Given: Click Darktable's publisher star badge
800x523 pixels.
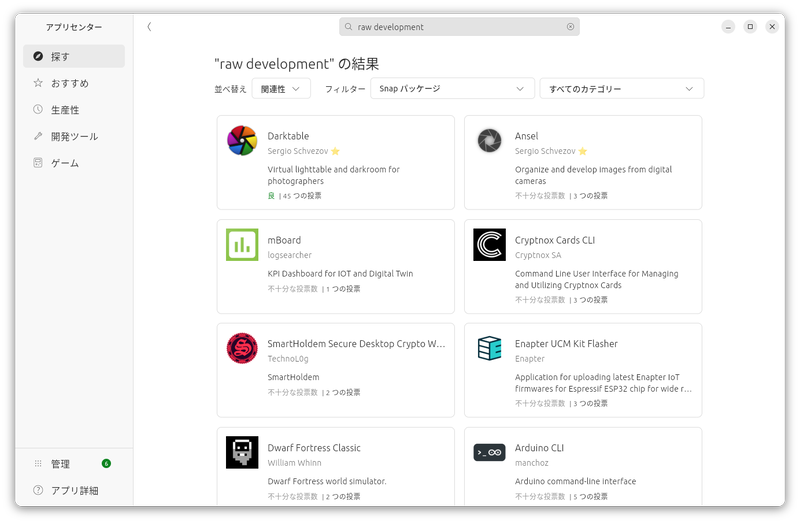Looking at the screenshot, I should coord(335,151).
